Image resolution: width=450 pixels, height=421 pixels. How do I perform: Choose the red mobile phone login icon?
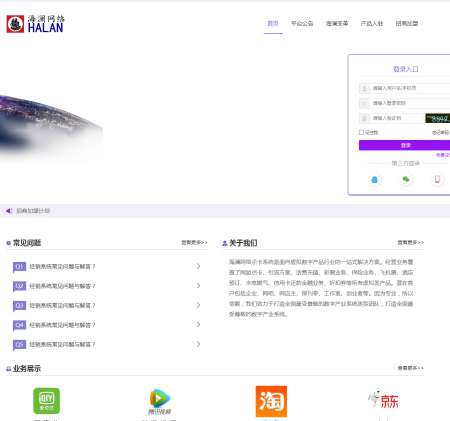pyautogui.click(x=437, y=180)
